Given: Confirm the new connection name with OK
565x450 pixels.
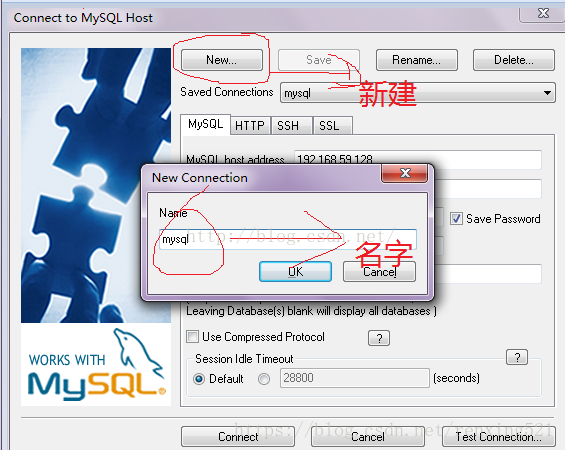Looking at the screenshot, I should pos(295,272).
